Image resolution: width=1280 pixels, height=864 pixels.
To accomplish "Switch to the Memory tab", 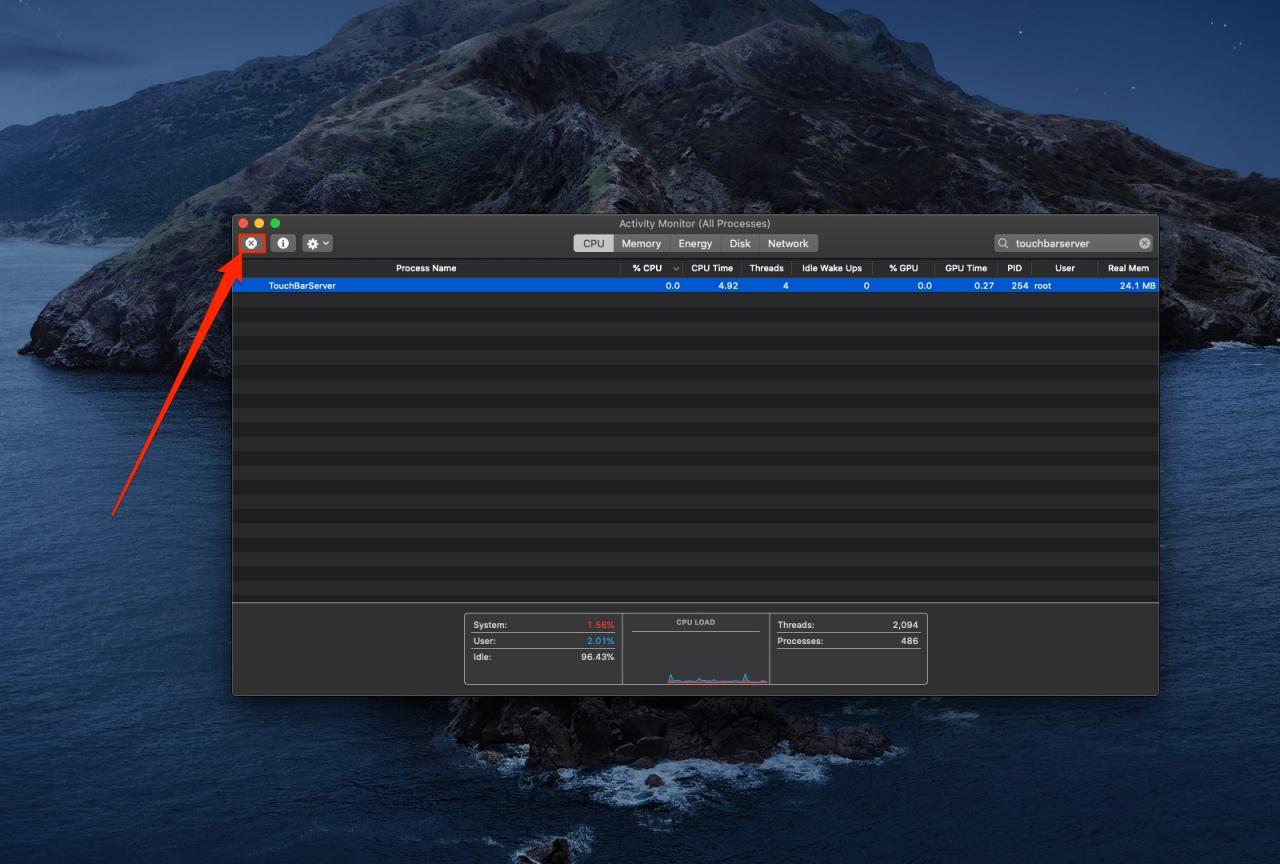I will point(641,243).
